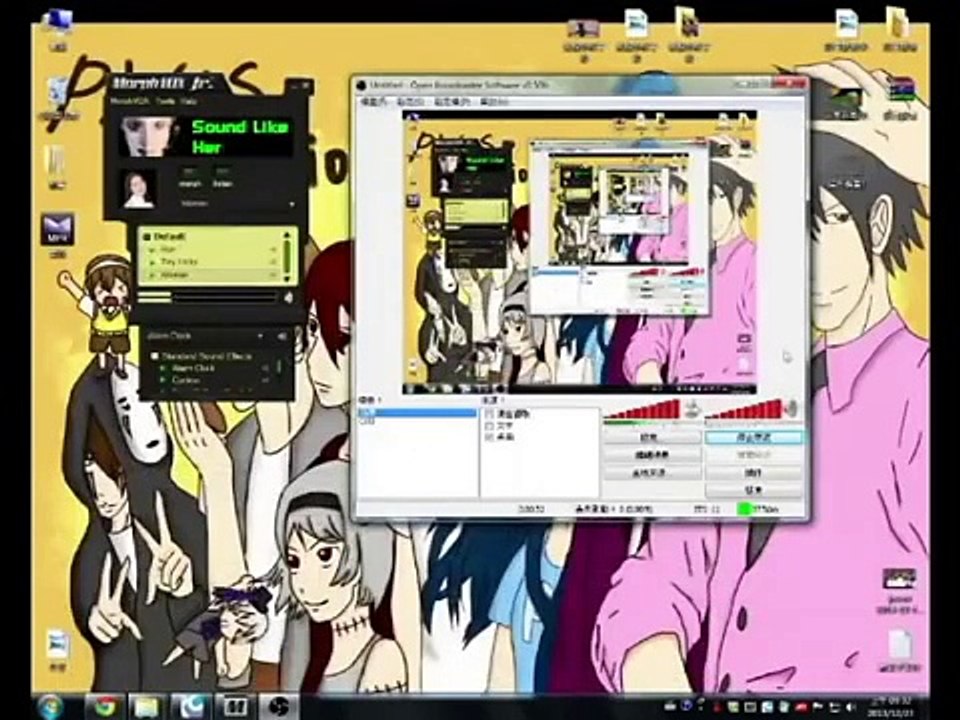This screenshot has width=960, height=720.
Task: Toggle the first source checkbox in OBS sources
Action: [489, 414]
